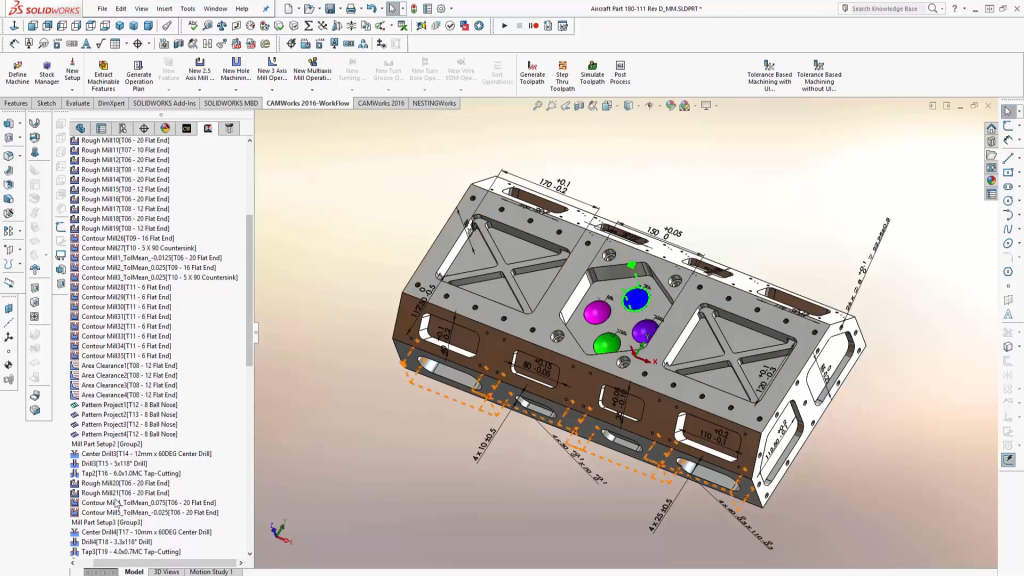
Task: Click the macro Record/Pause button
Action: pos(534,26)
